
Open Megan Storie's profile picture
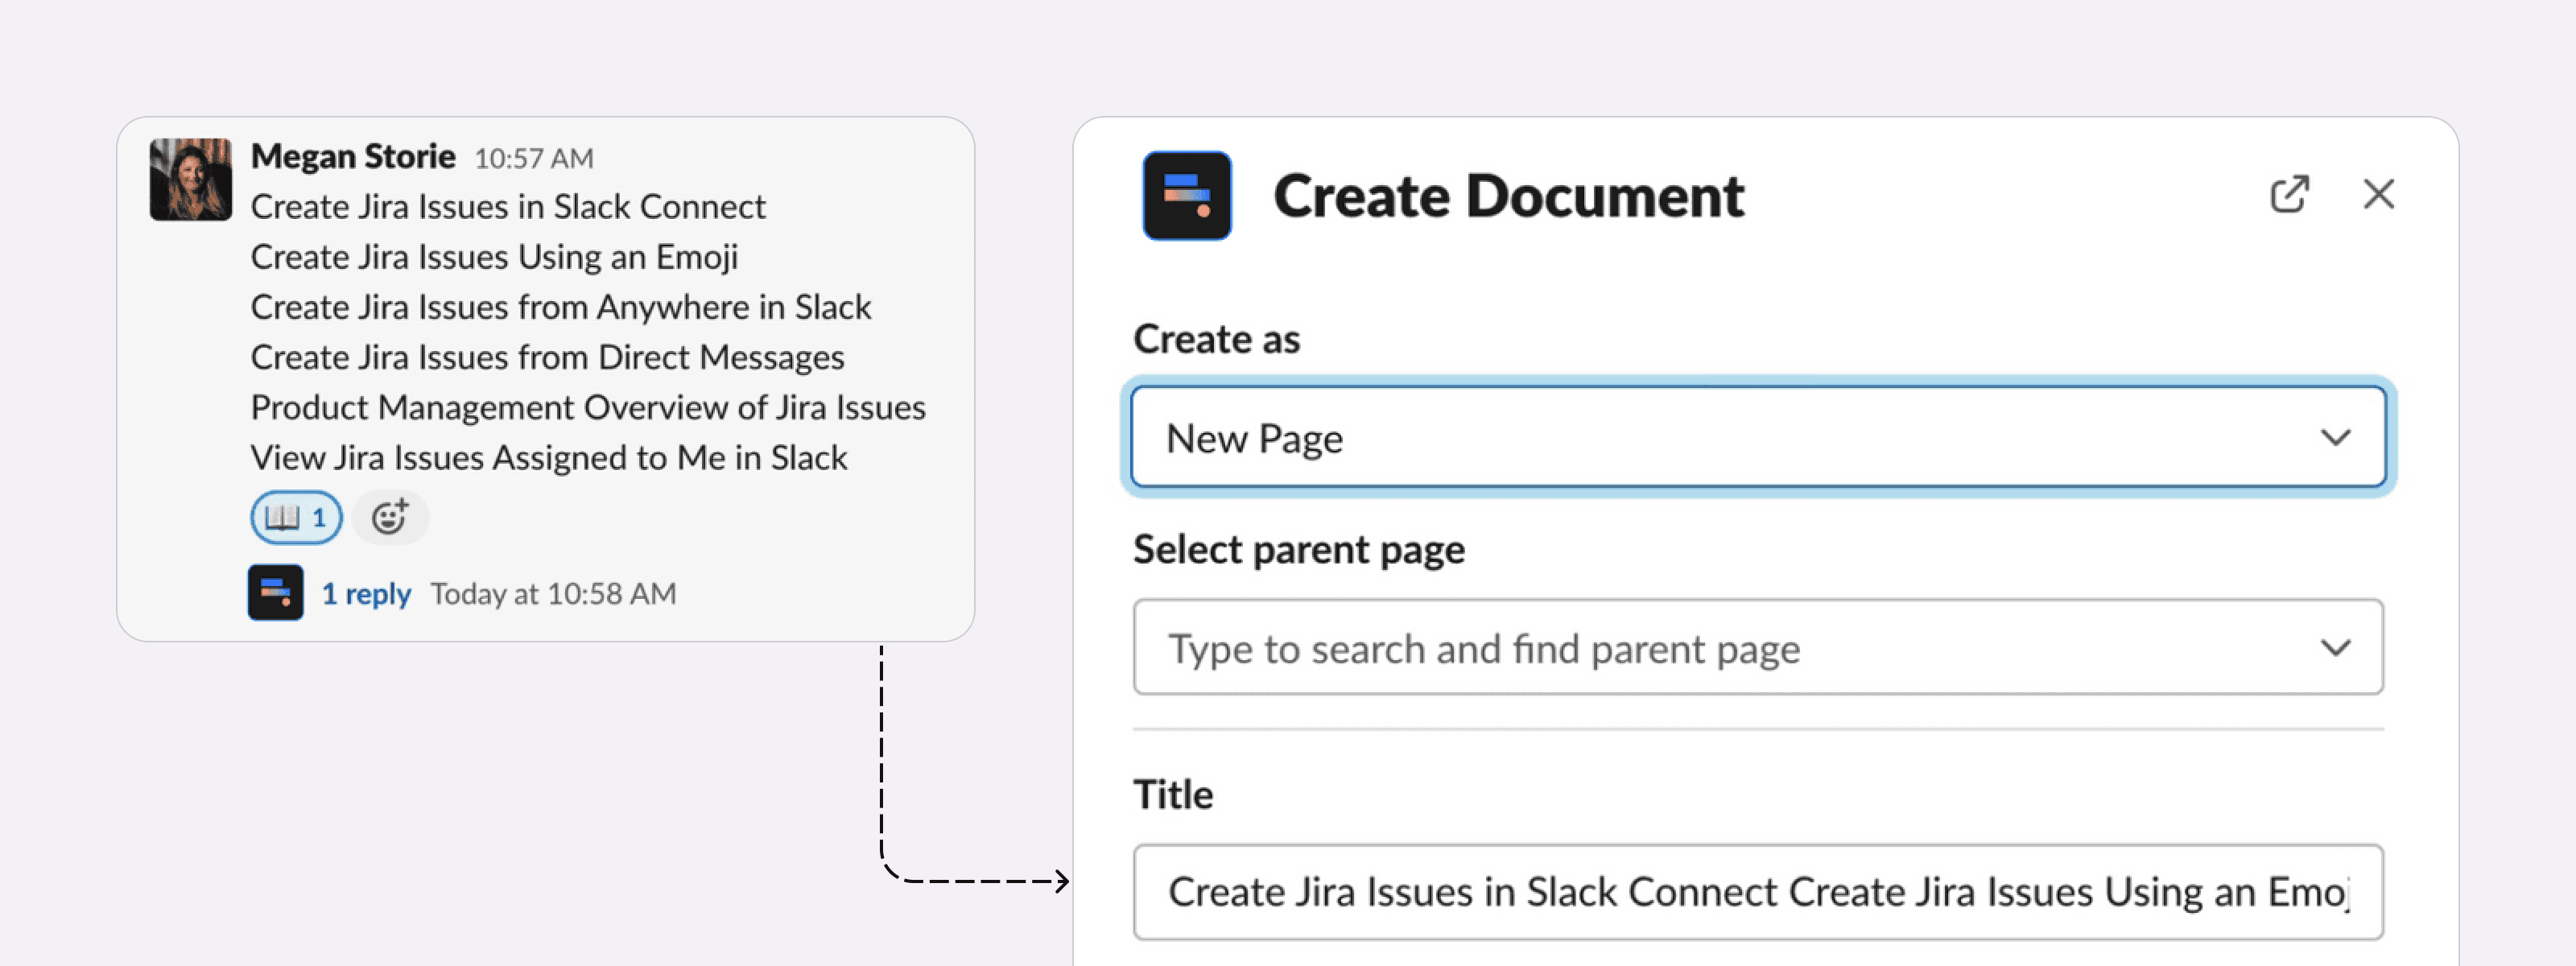click(191, 179)
